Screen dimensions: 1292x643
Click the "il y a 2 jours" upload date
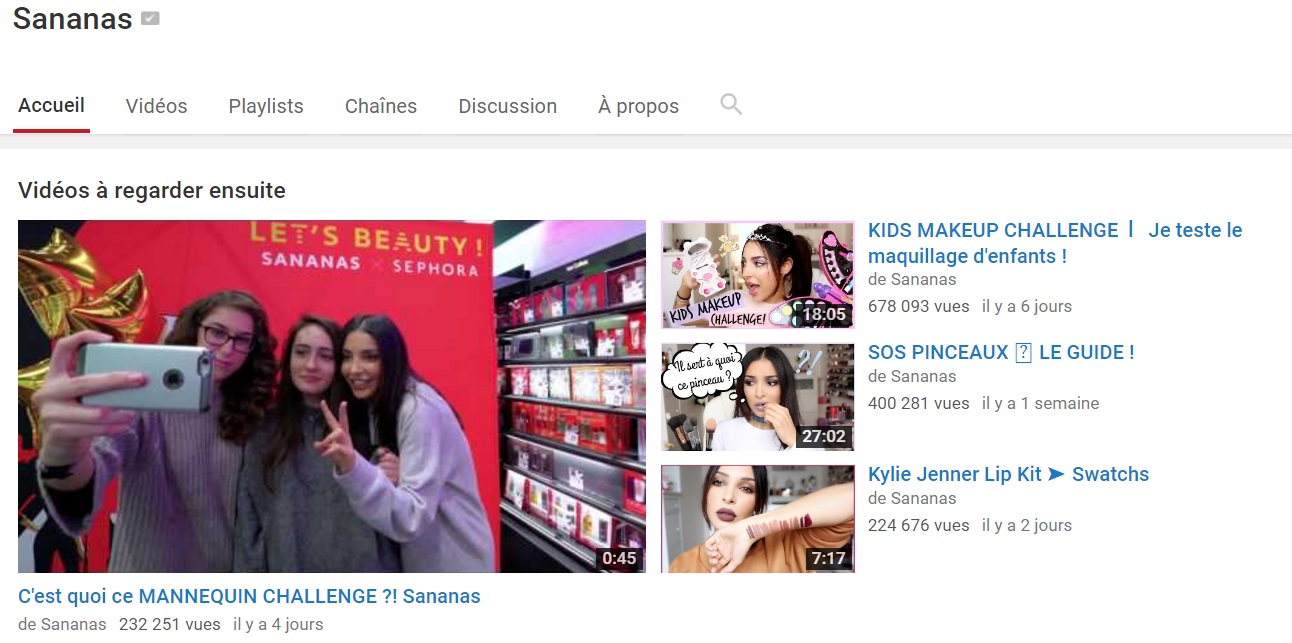click(x=1027, y=525)
